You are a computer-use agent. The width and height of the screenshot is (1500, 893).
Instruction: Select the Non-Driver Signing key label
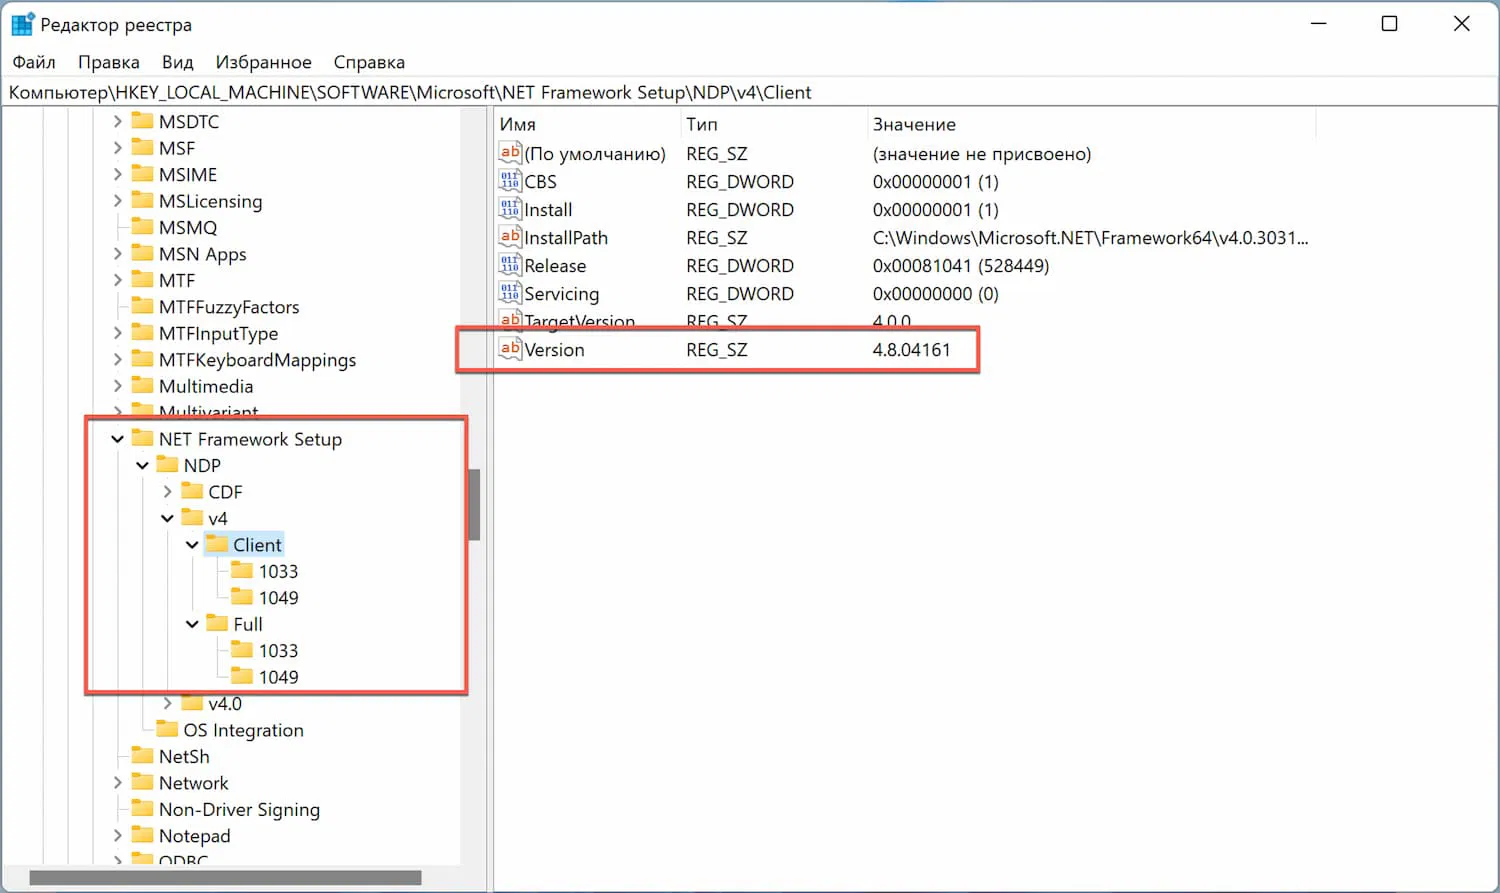click(239, 810)
